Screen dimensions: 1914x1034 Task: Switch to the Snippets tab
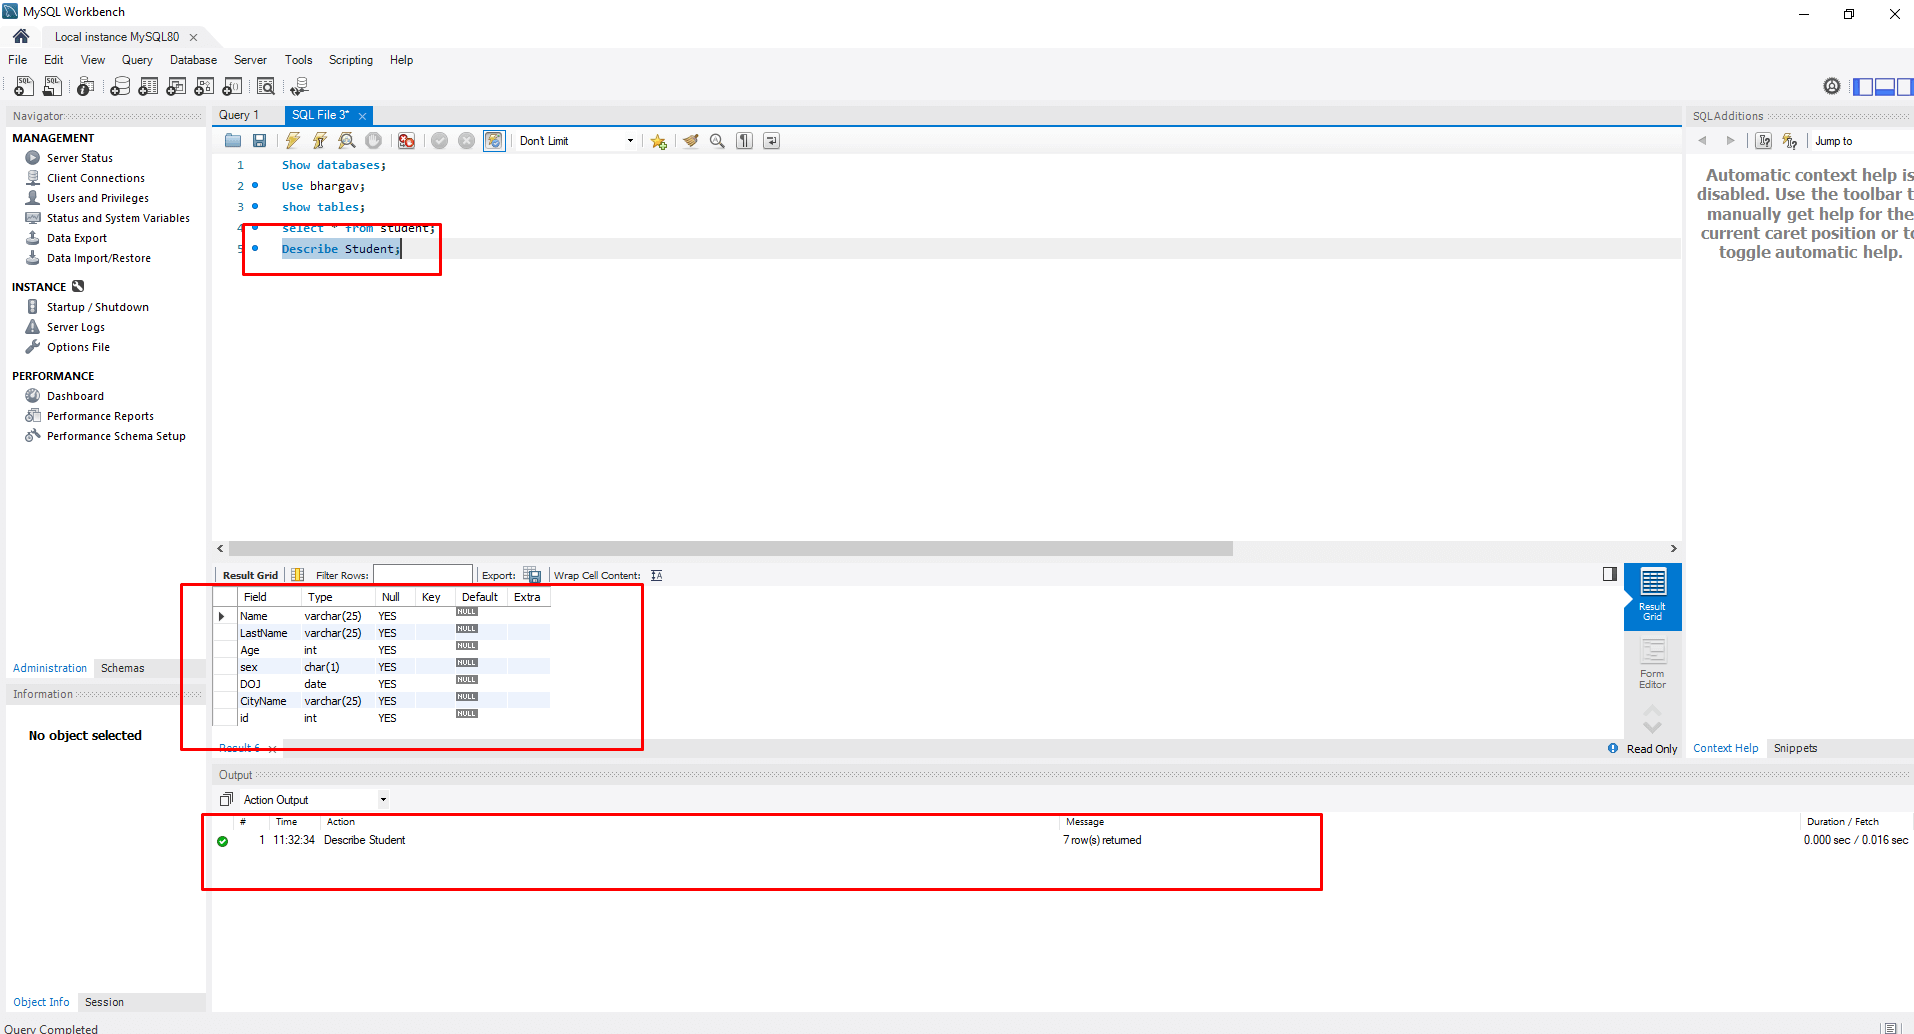pos(1795,748)
